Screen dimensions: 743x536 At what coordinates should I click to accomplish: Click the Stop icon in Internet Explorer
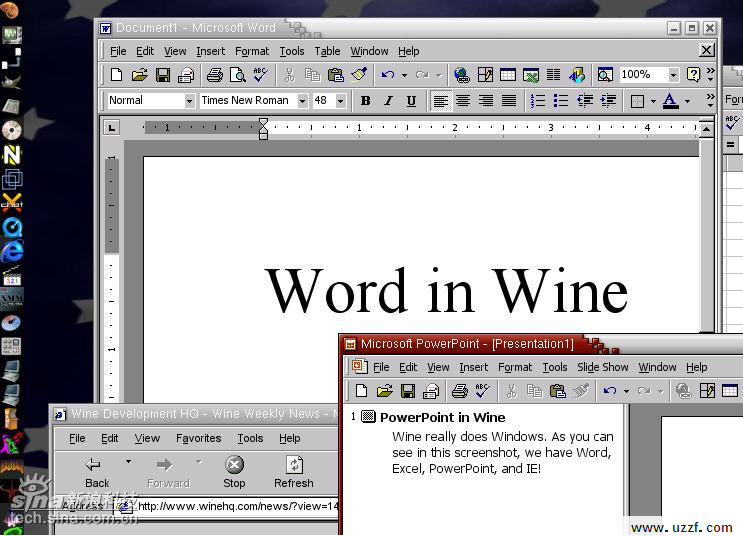pos(234,465)
